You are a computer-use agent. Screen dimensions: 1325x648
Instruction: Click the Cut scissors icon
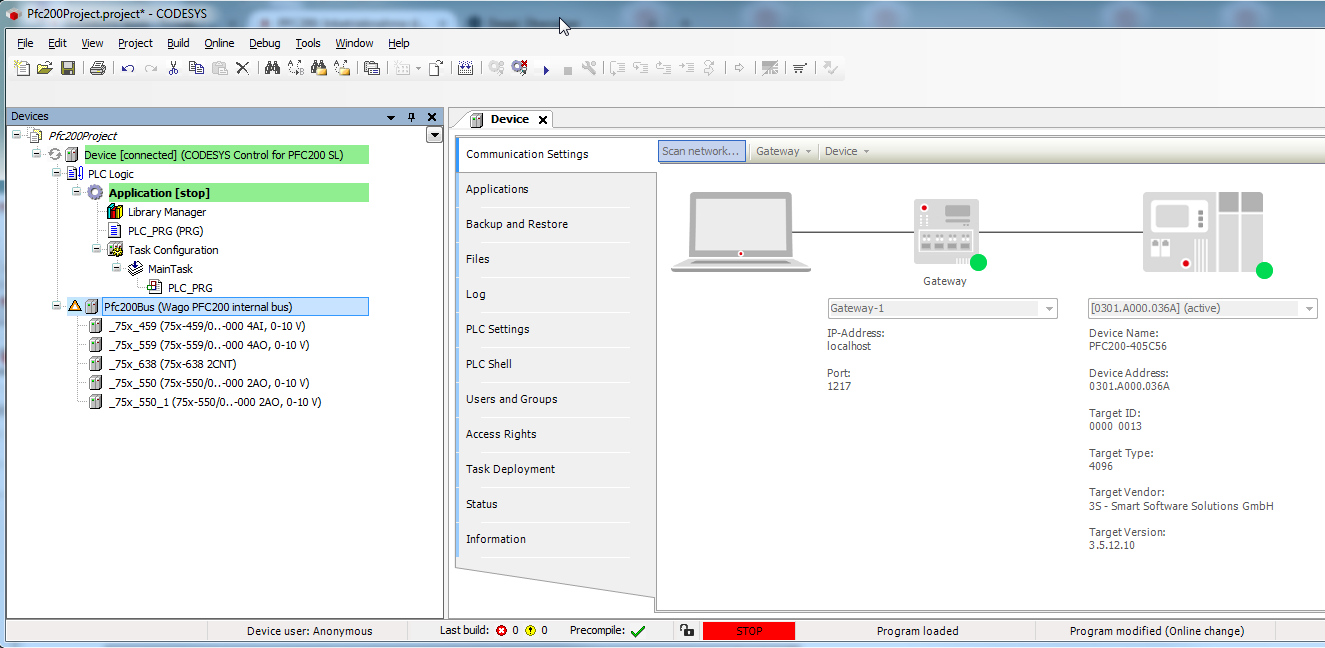coord(173,68)
